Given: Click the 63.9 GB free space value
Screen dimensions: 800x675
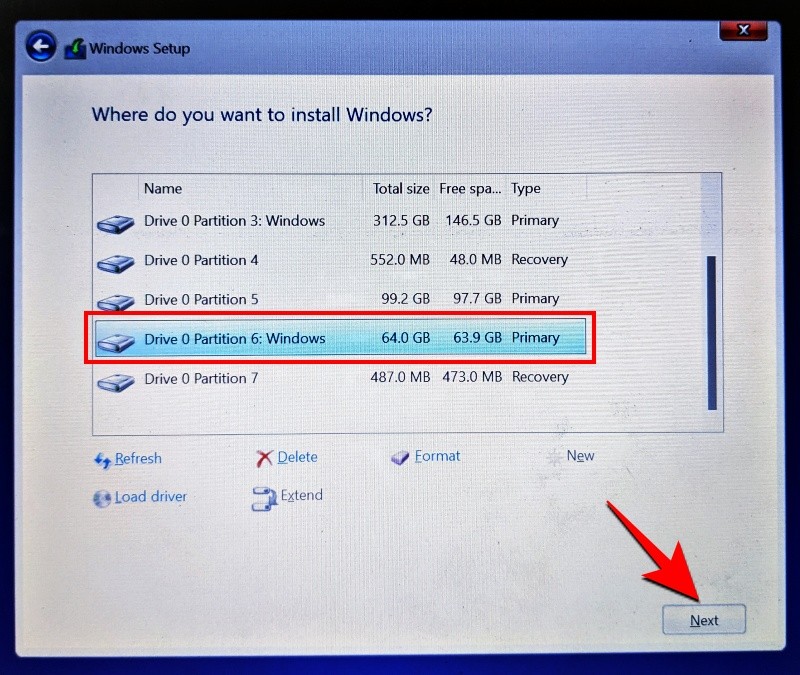Looking at the screenshot, I should pyautogui.click(x=477, y=338).
